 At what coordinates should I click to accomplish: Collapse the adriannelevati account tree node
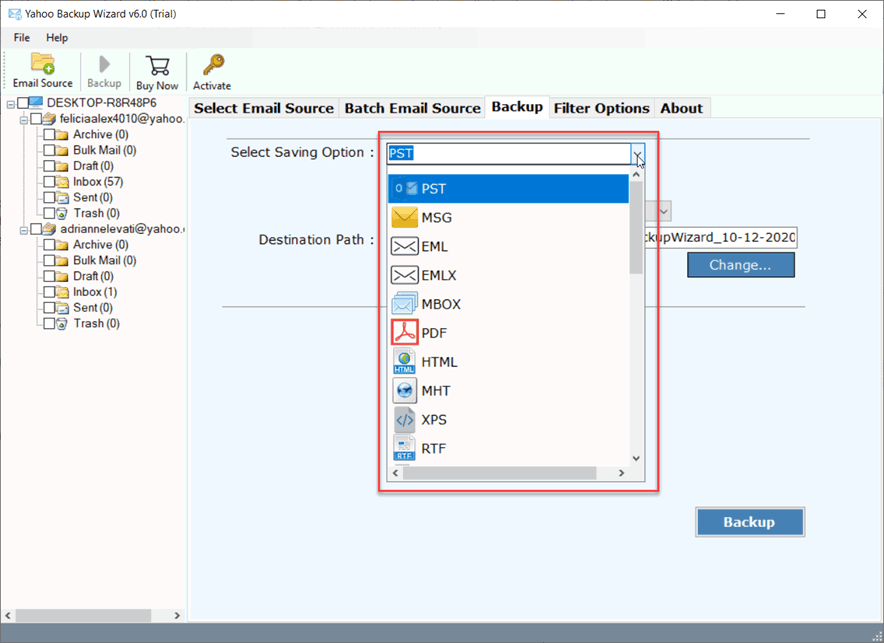[x=24, y=229]
